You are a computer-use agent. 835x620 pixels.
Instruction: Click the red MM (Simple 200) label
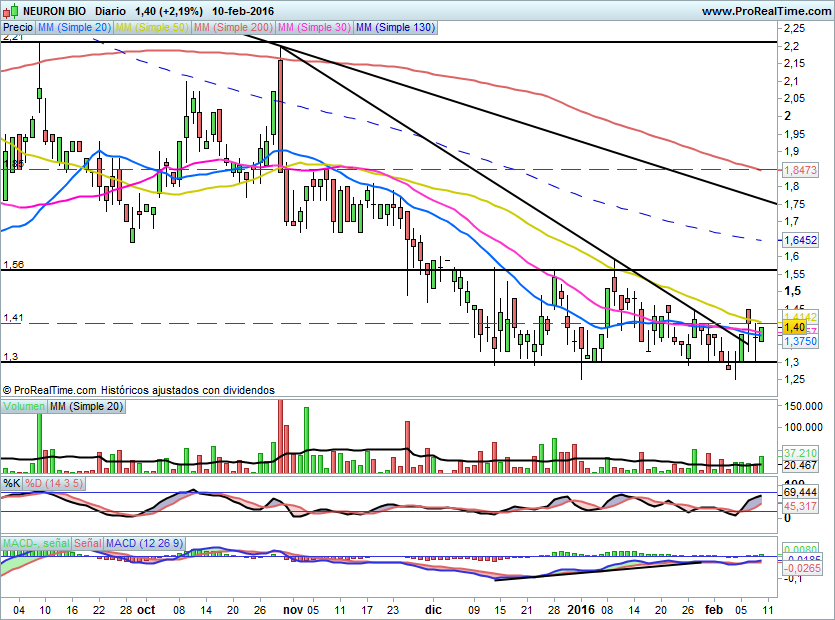tap(232, 28)
